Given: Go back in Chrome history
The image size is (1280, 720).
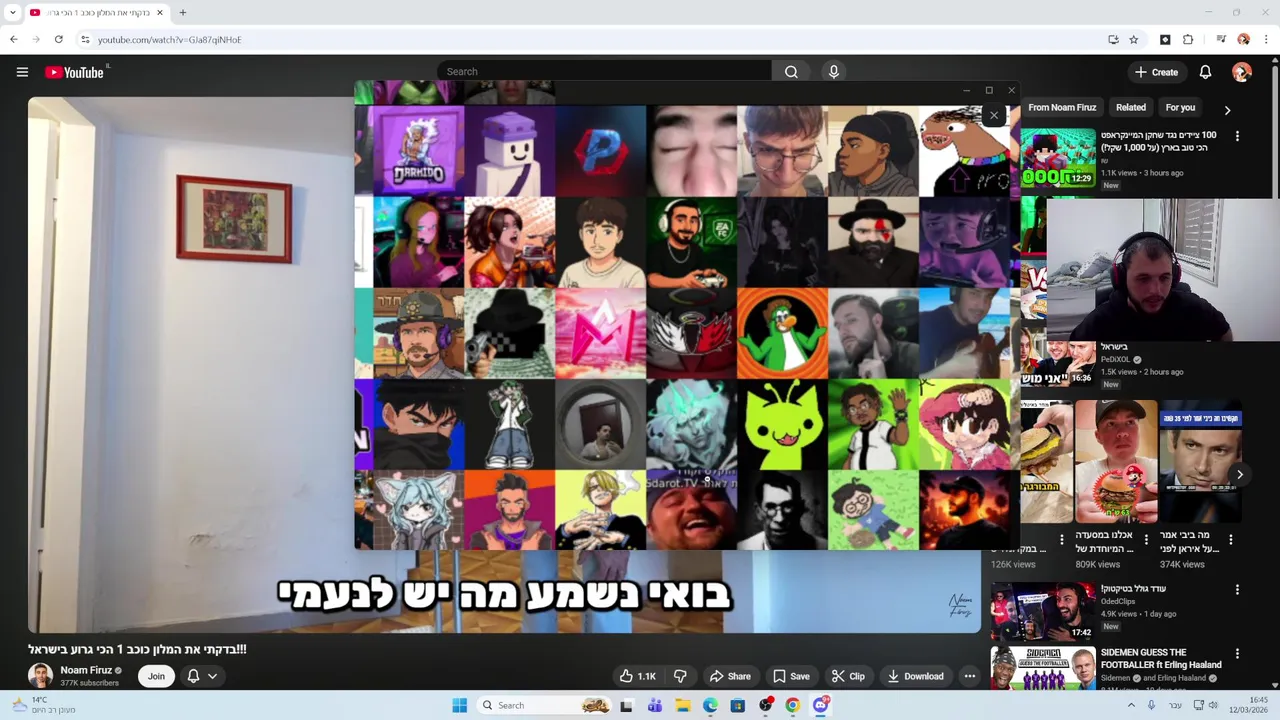Looking at the screenshot, I should (14, 40).
